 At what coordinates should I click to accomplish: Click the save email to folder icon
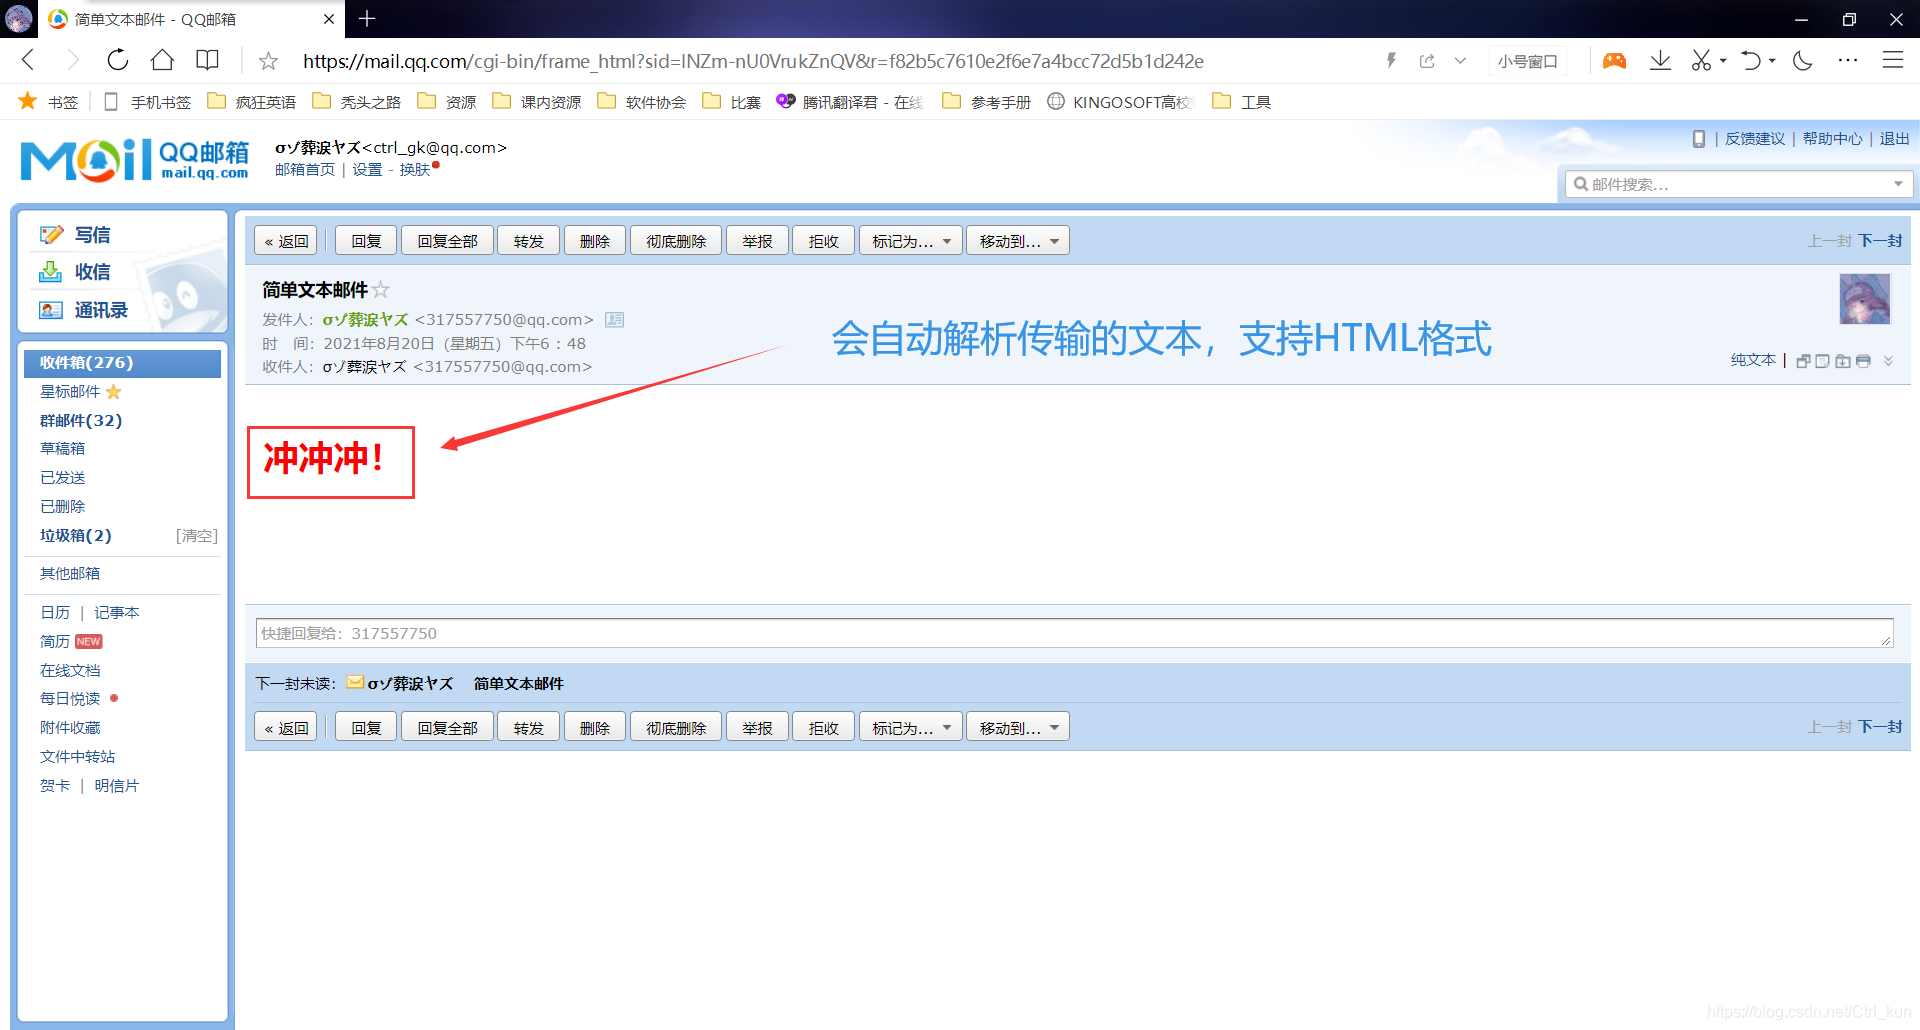click(x=1843, y=361)
